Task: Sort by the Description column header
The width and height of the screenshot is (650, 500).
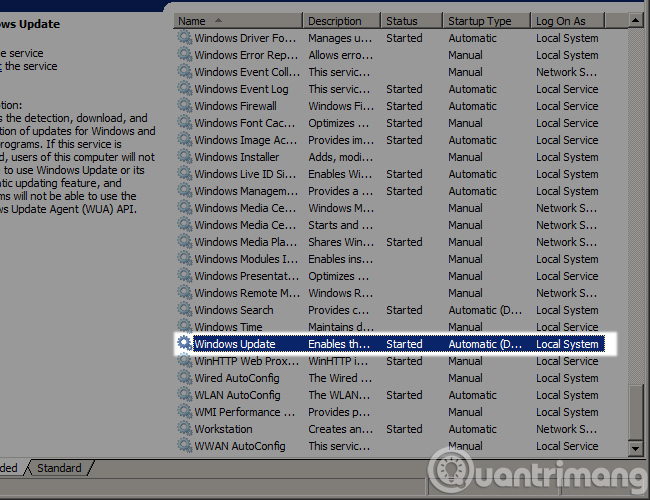Action: coord(342,21)
